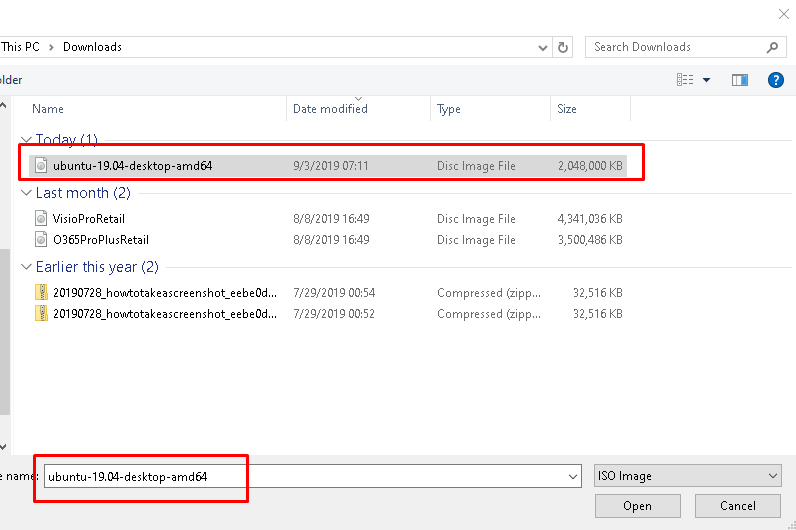The height and width of the screenshot is (530, 796).
Task: Click the Cancel button
Action: tap(738, 506)
